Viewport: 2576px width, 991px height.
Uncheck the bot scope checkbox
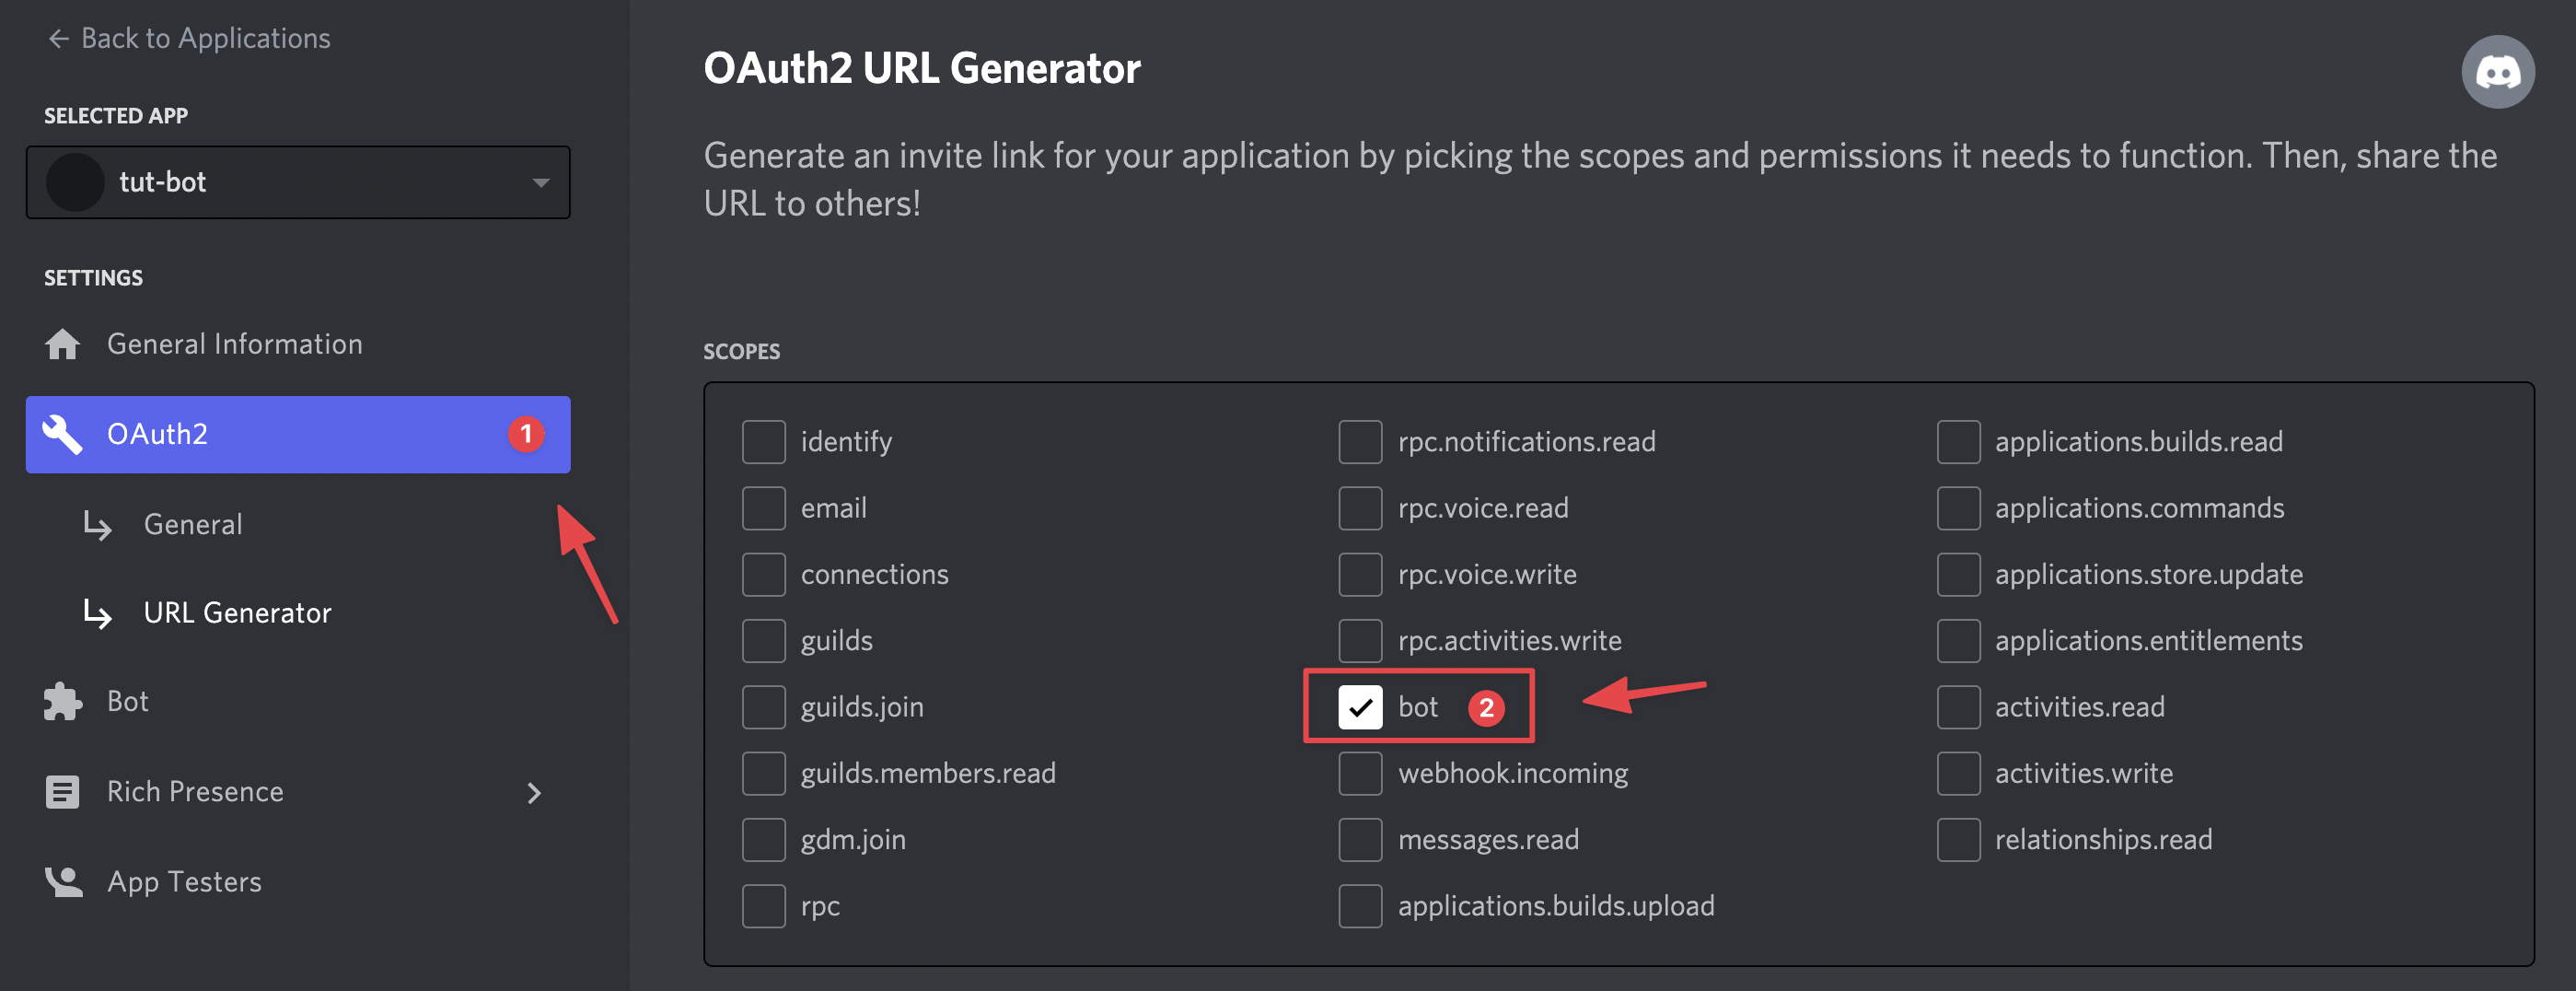click(x=1360, y=707)
